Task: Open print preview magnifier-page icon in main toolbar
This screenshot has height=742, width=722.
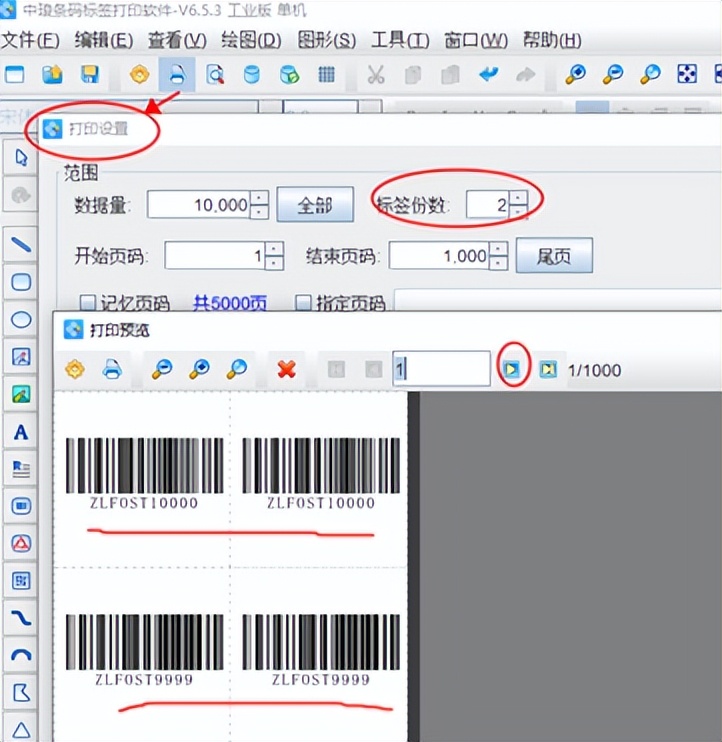Action: point(215,74)
